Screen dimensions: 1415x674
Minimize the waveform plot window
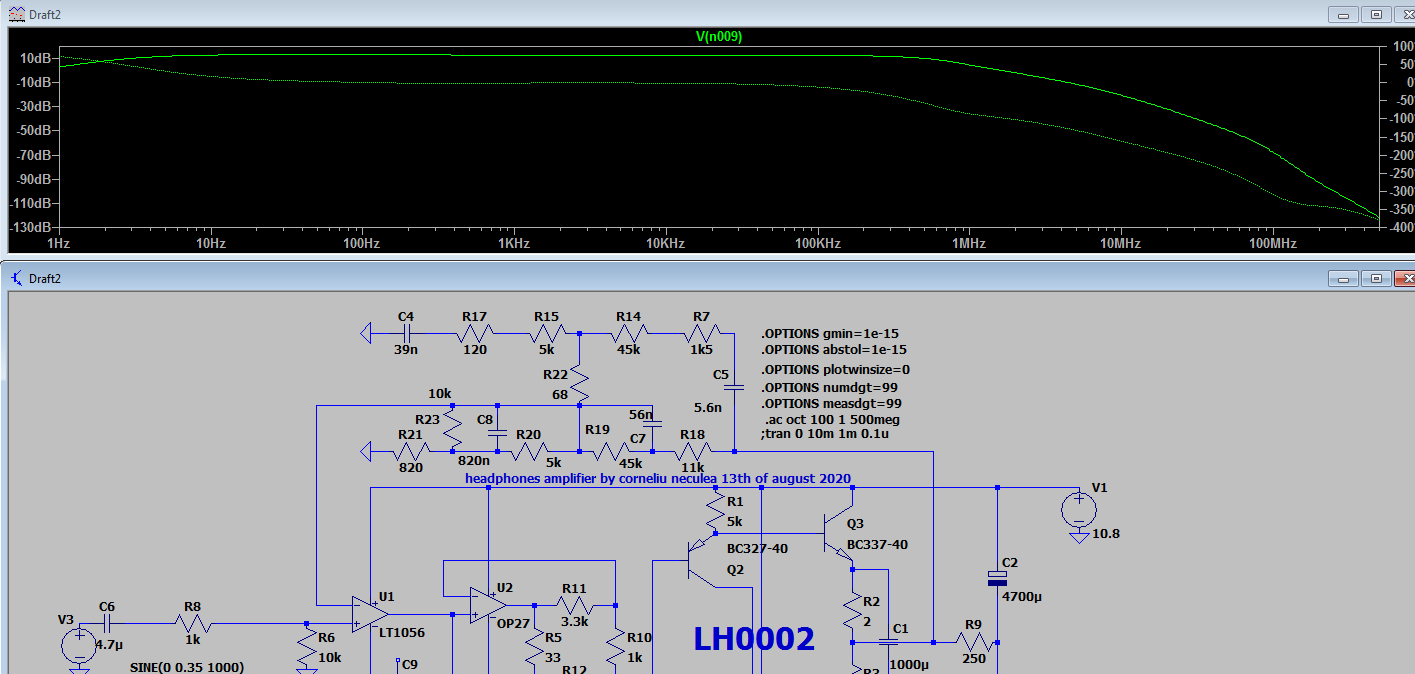(x=1342, y=14)
